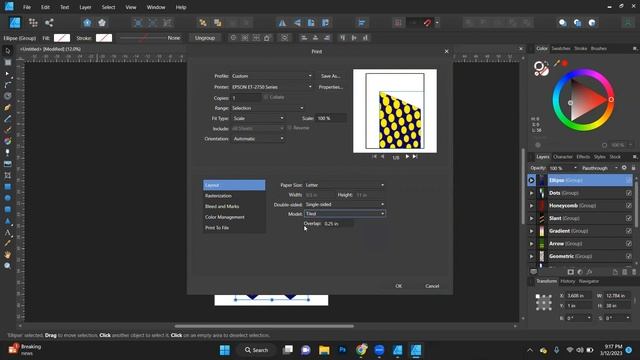Open the Paper Size dropdown
The height and width of the screenshot is (360, 640).
point(345,185)
